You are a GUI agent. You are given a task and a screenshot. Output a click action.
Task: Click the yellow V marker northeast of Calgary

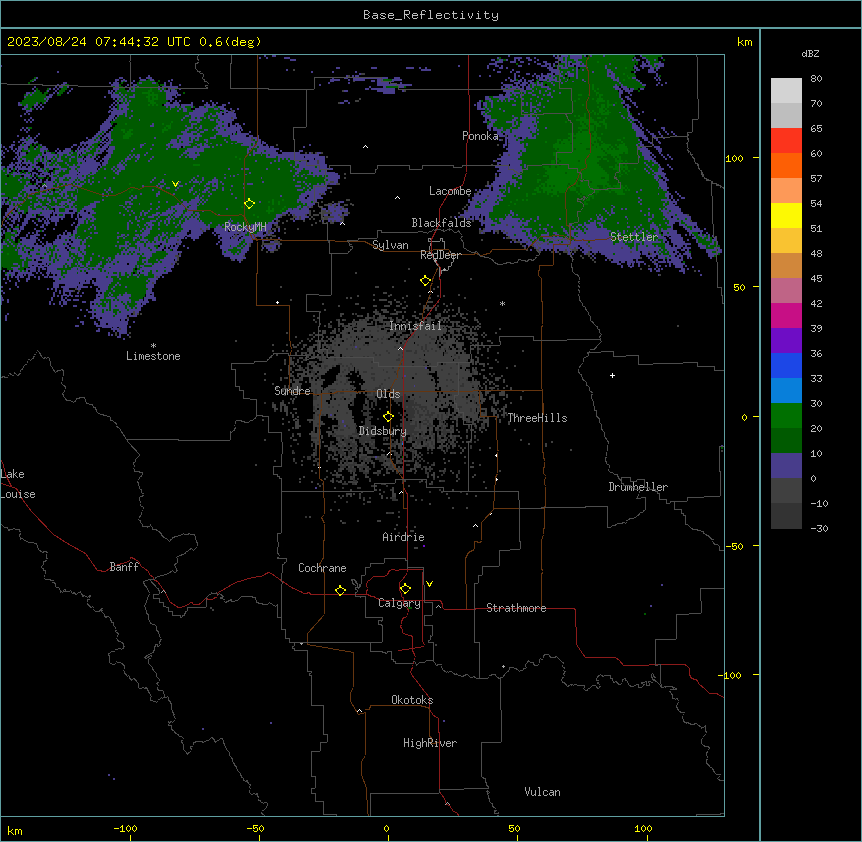coord(429,584)
